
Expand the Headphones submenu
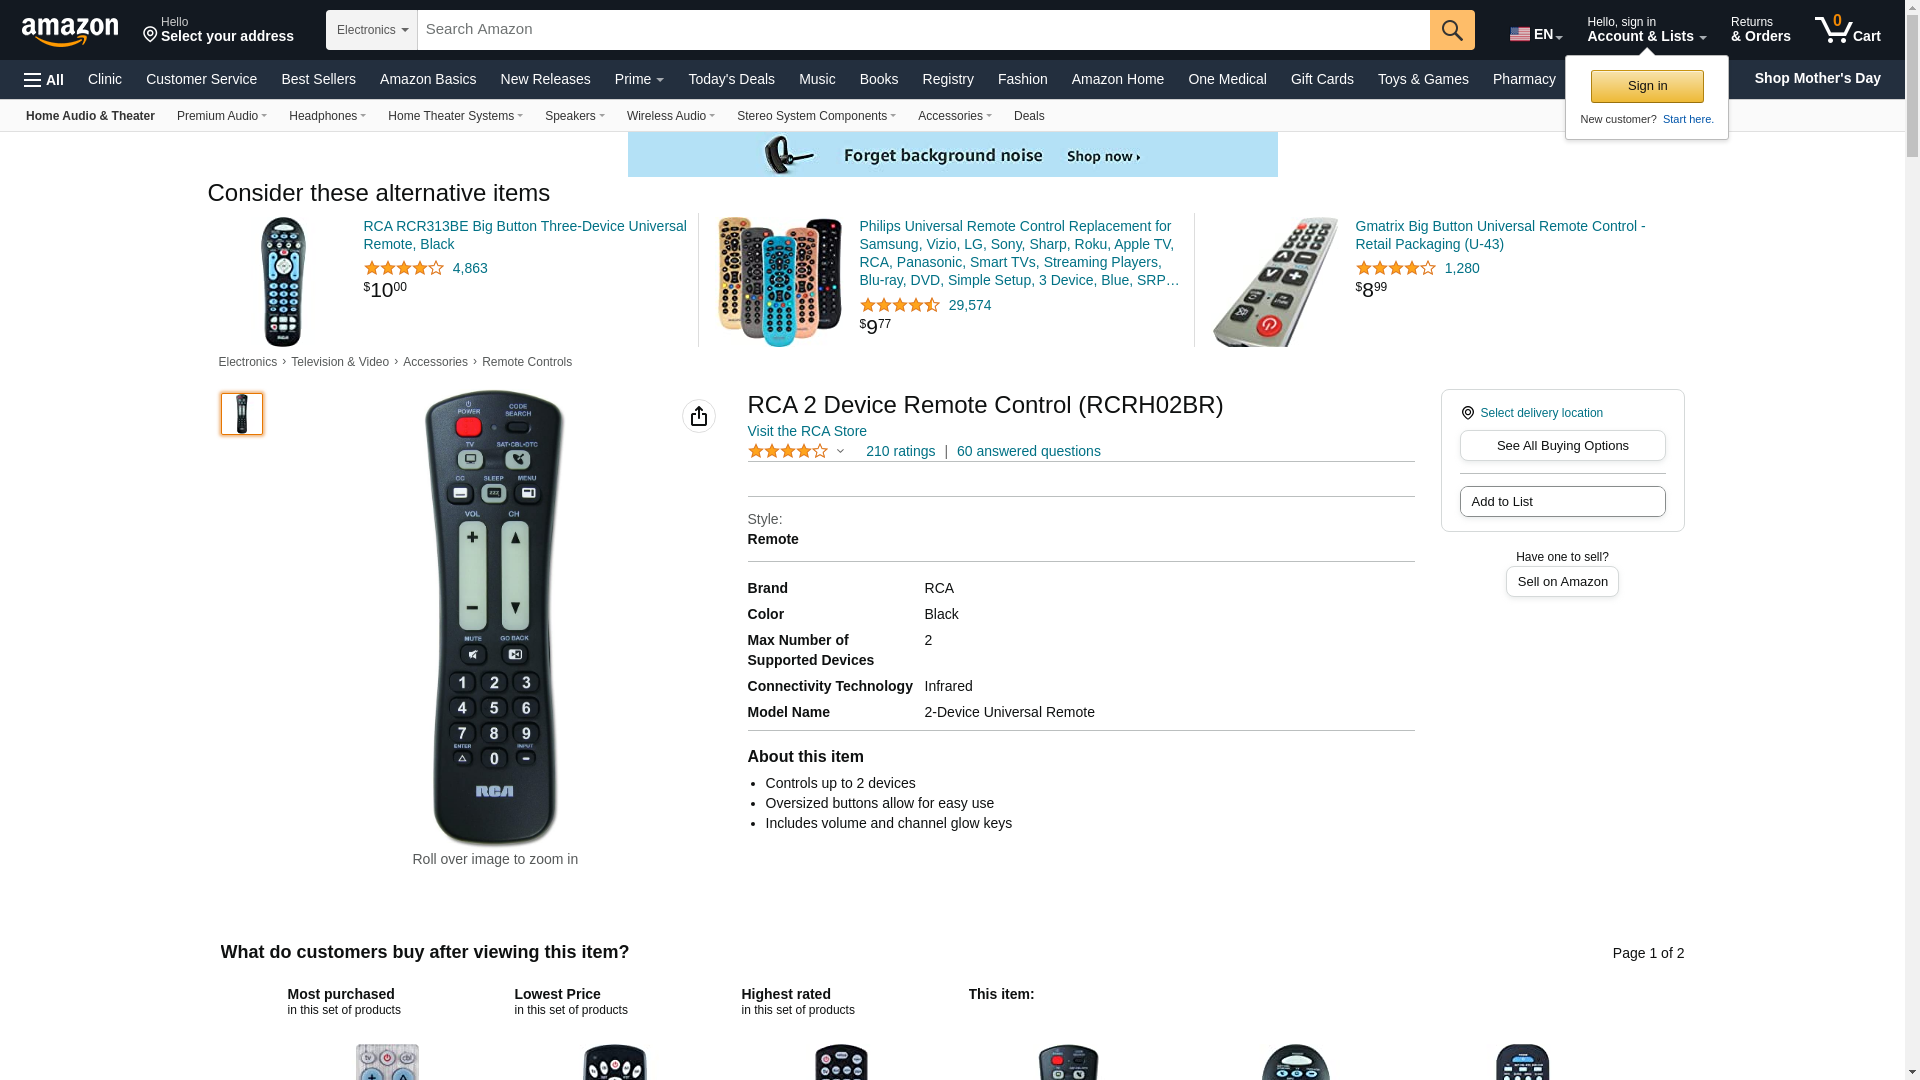[327, 116]
